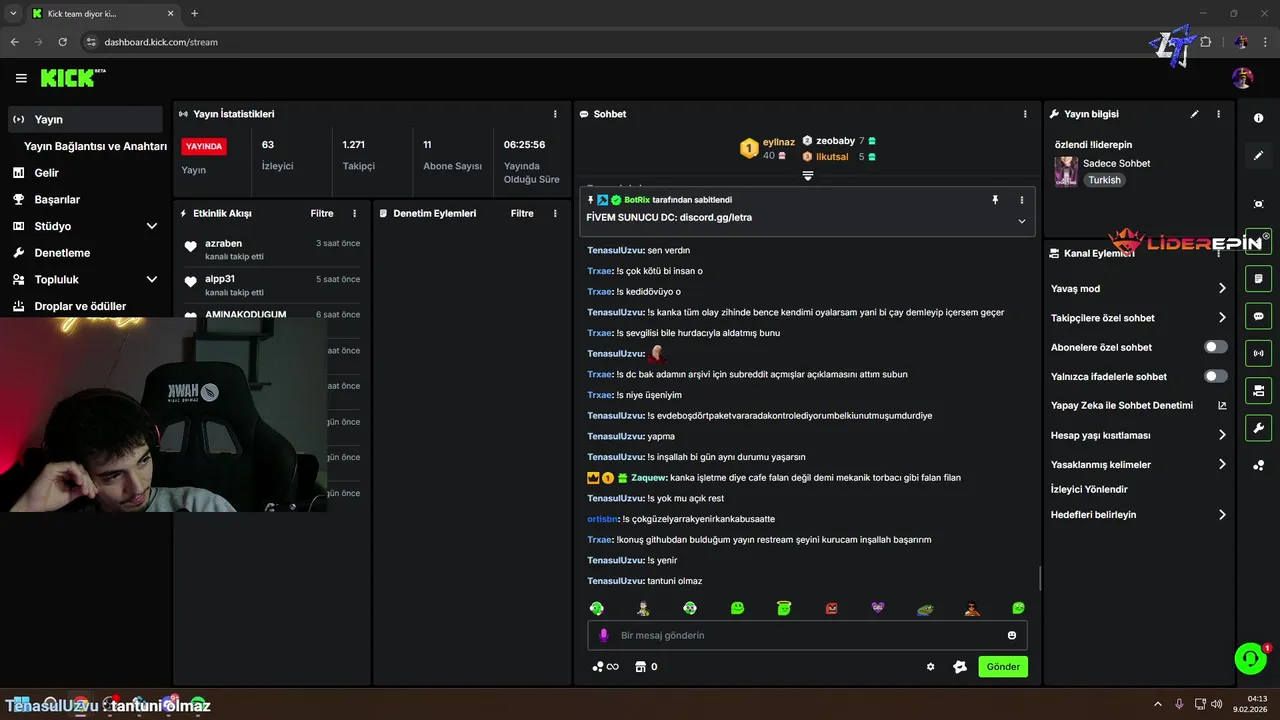Viewport: 1280px width, 720px height.
Task: Open the Denetim Eylemleri panel options menu
Action: pos(555,213)
